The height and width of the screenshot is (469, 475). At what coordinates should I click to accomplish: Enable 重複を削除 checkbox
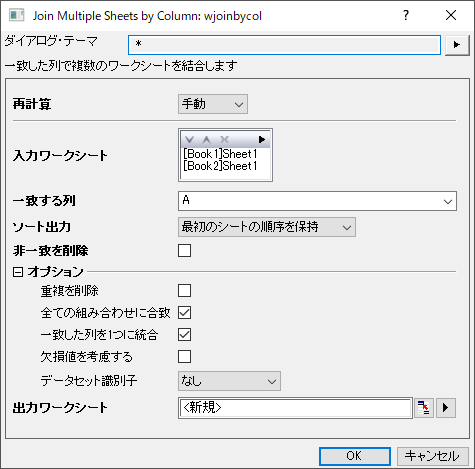[x=184, y=290]
